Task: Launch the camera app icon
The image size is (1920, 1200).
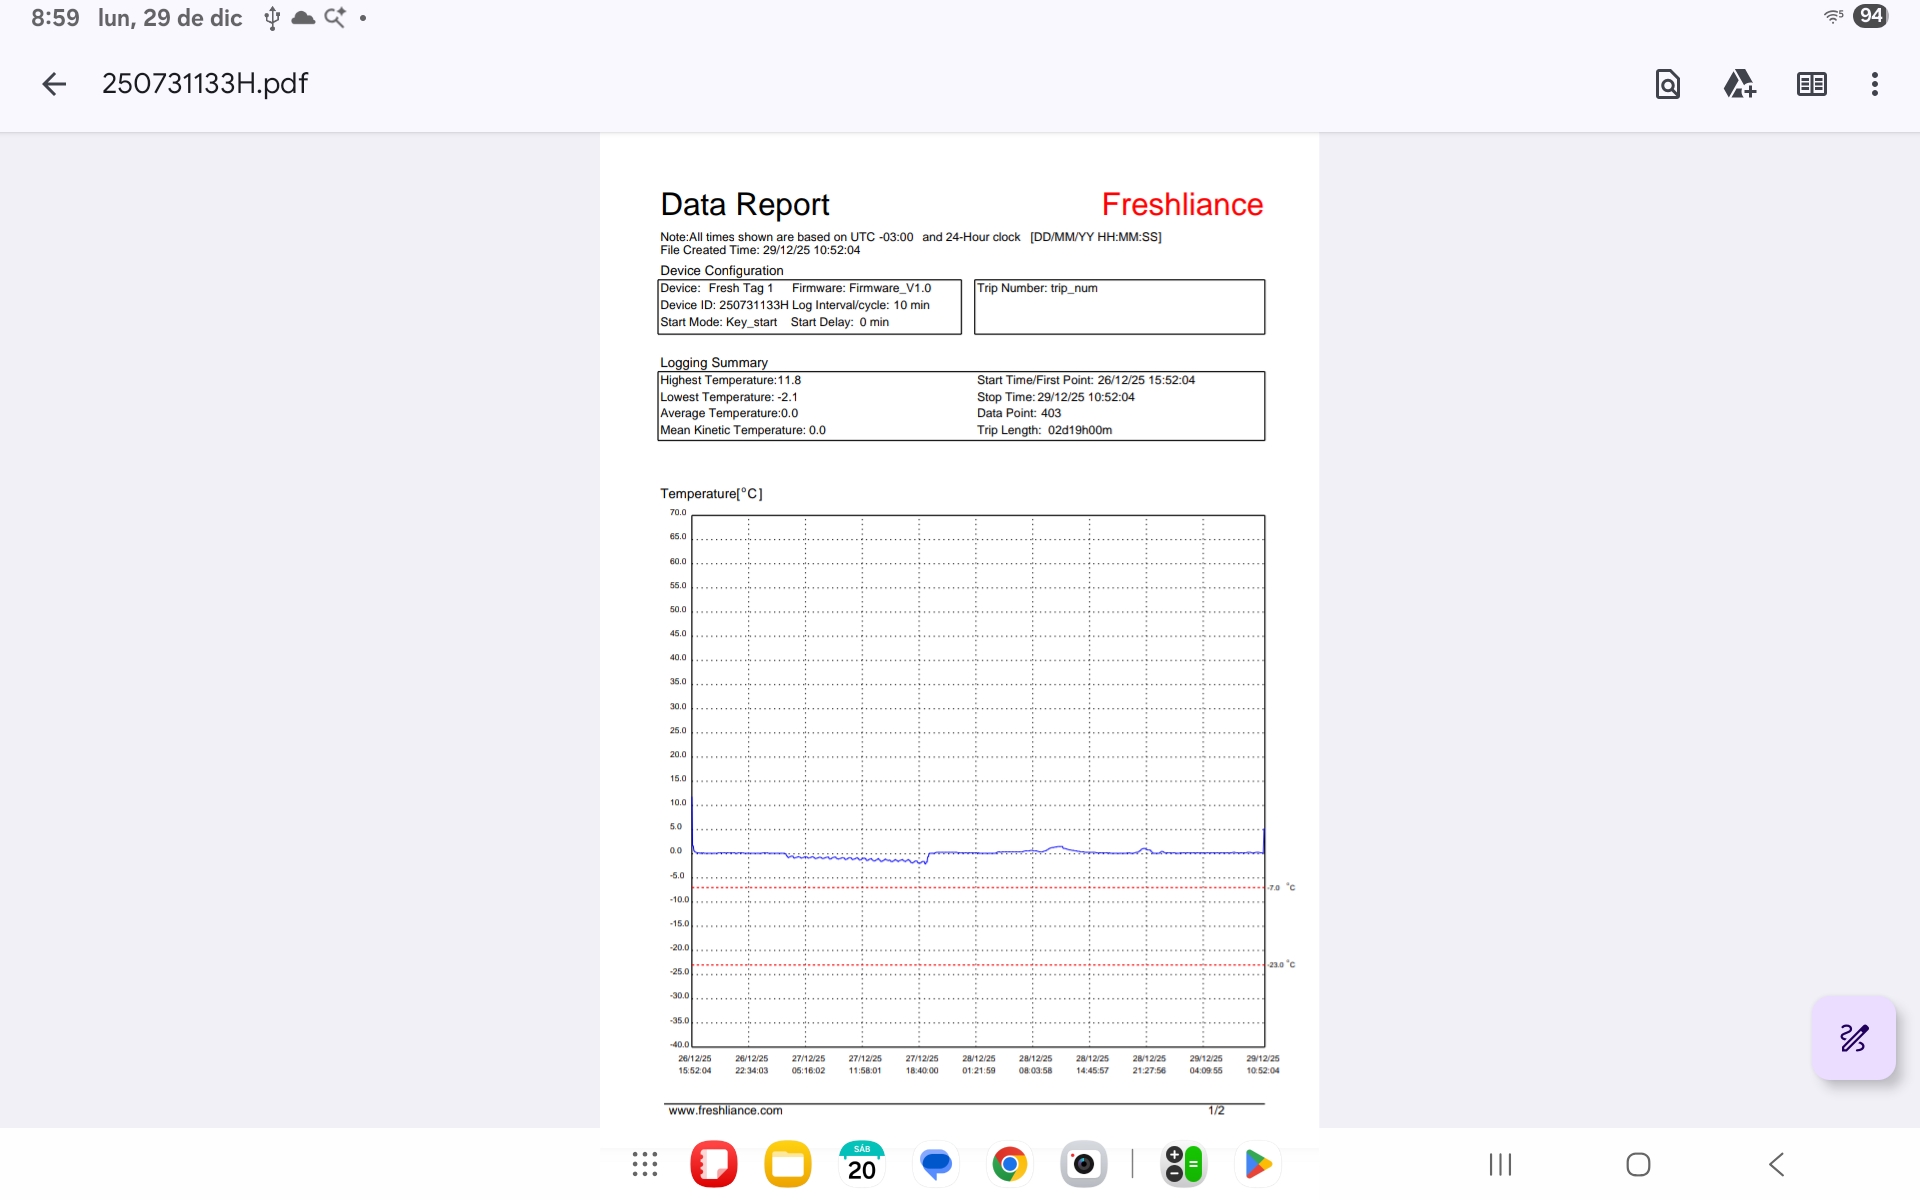Action: coord(1084,1164)
